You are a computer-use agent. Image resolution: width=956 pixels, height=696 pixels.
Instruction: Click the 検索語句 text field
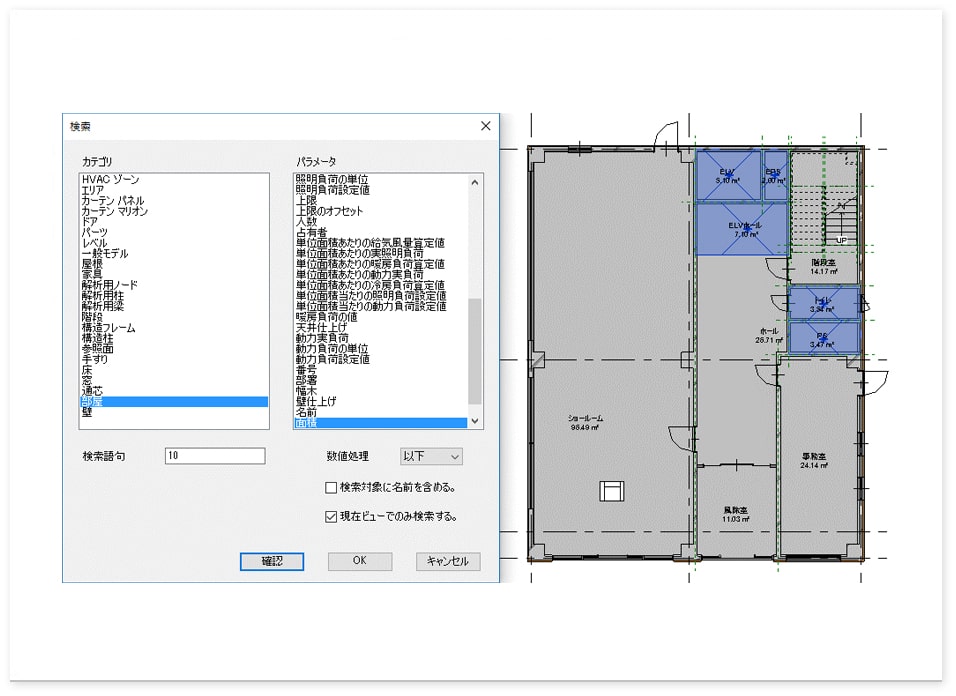(215, 456)
